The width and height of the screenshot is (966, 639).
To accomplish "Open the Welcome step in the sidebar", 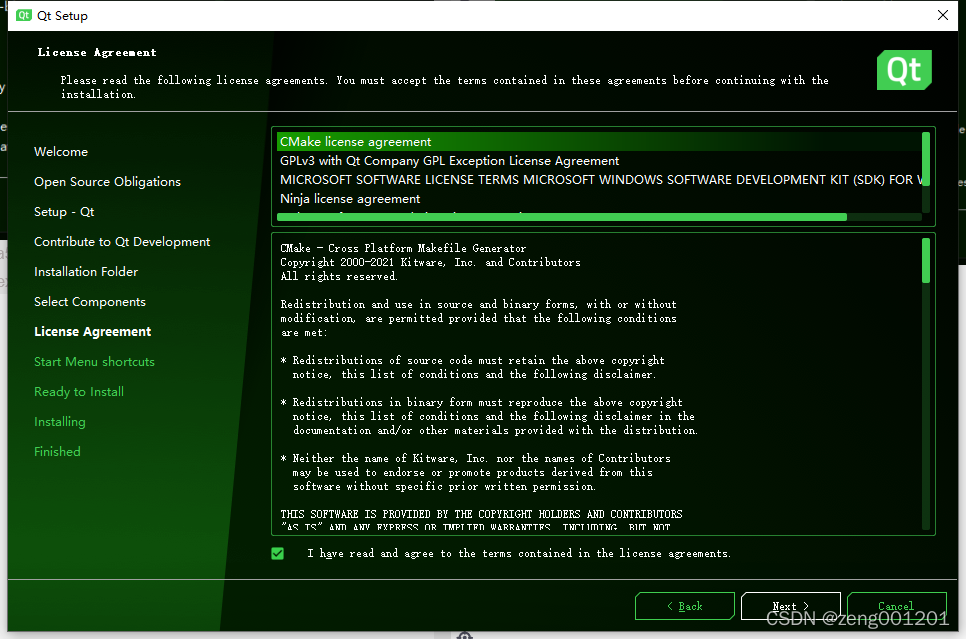I will click(x=61, y=151).
